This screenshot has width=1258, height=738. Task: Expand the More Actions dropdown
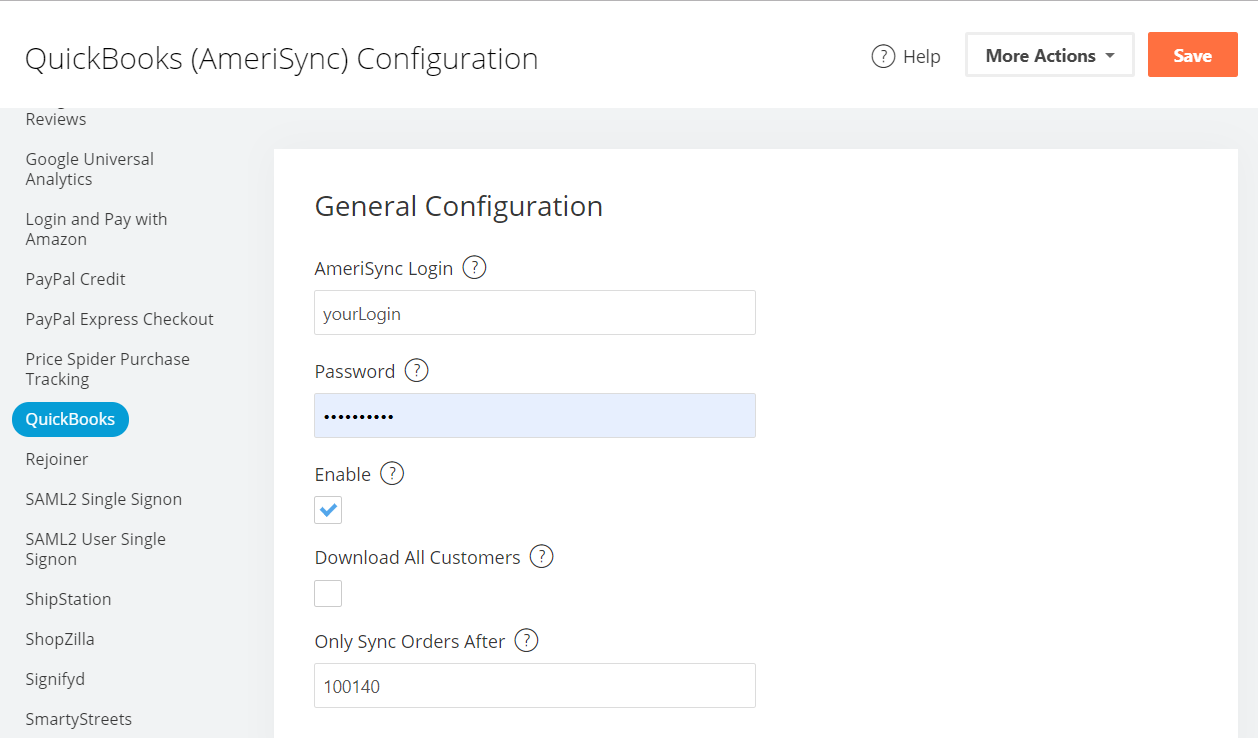point(1050,56)
